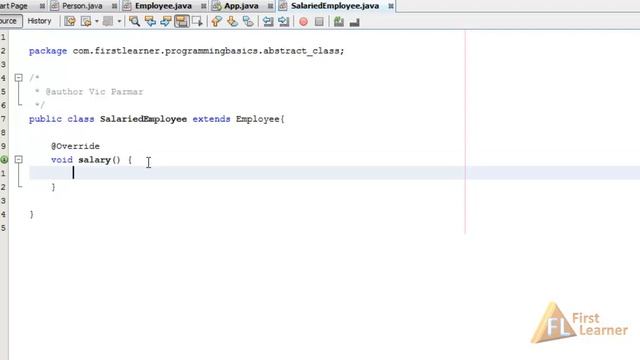The height and width of the screenshot is (360, 640).
Task: Click Find Selection magnifier icon
Action: pyautogui.click(x=134, y=21)
